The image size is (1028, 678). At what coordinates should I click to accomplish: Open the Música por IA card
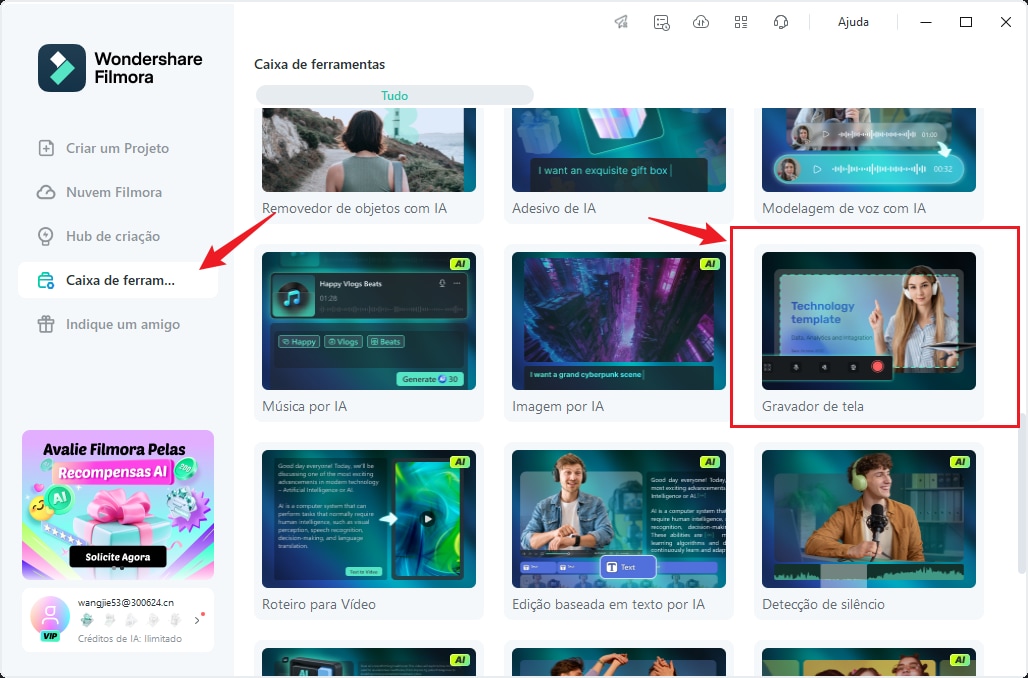click(x=368, y=333)
